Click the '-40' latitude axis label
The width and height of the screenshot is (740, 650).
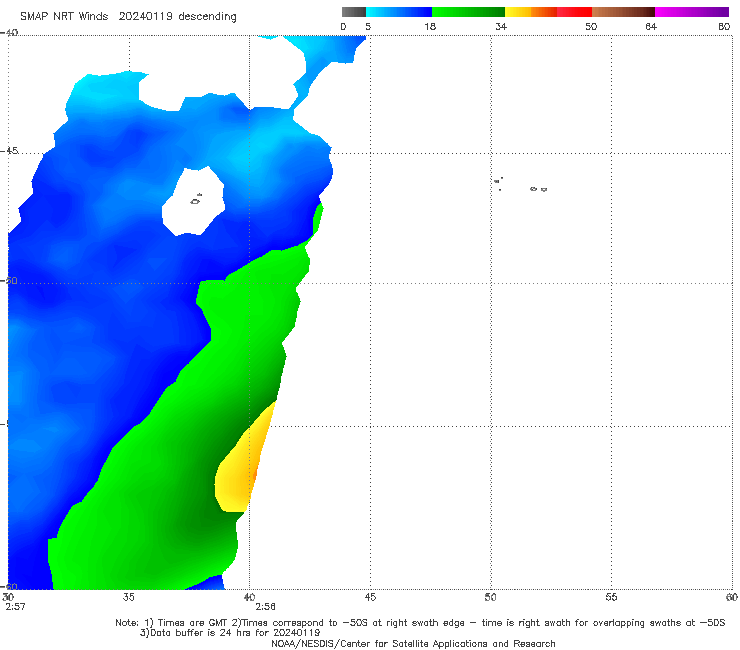click(9, 33)
